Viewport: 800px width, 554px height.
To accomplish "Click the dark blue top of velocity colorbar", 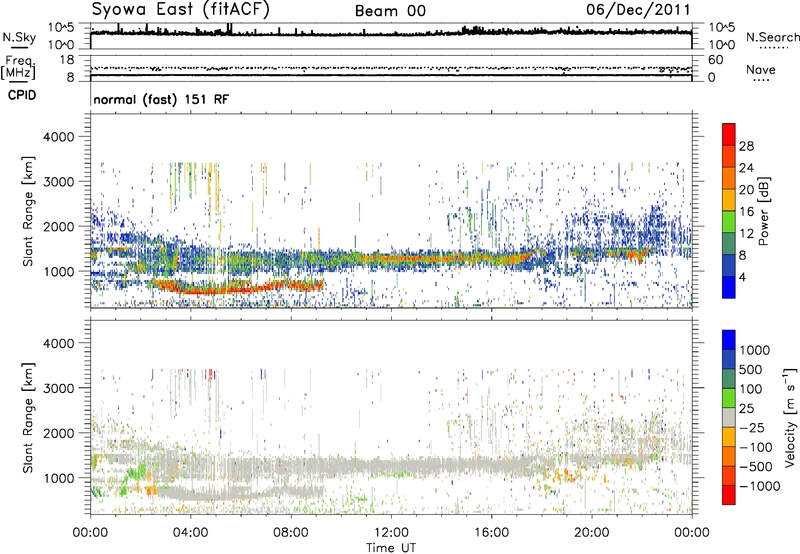I will [729, 340].
